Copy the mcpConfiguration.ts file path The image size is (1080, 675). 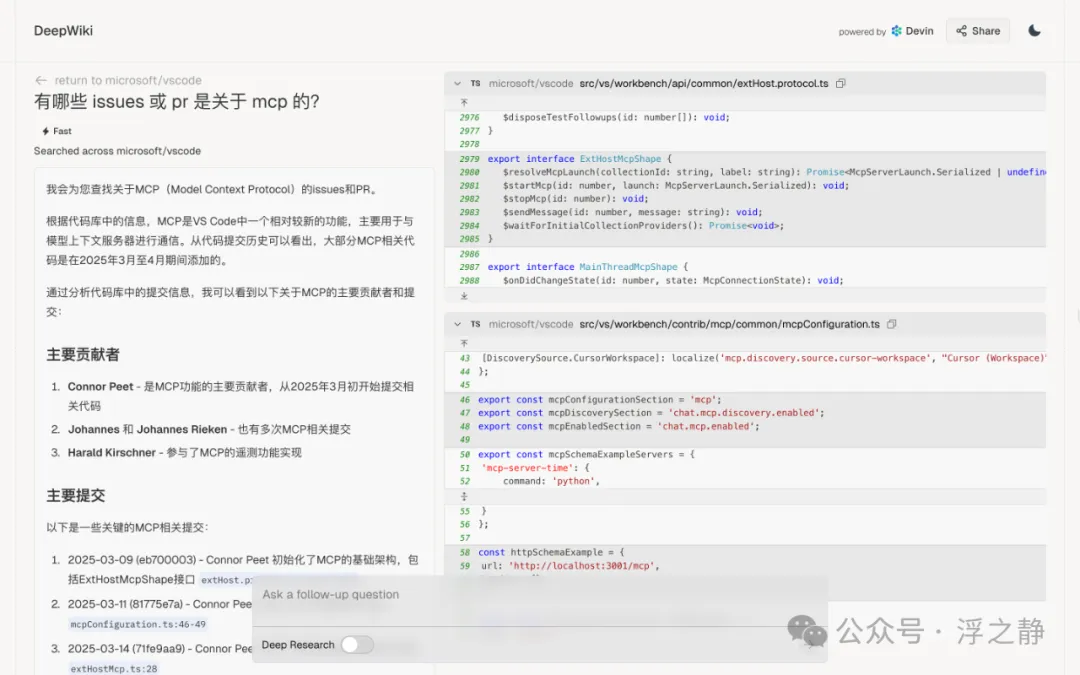[891, 324]
